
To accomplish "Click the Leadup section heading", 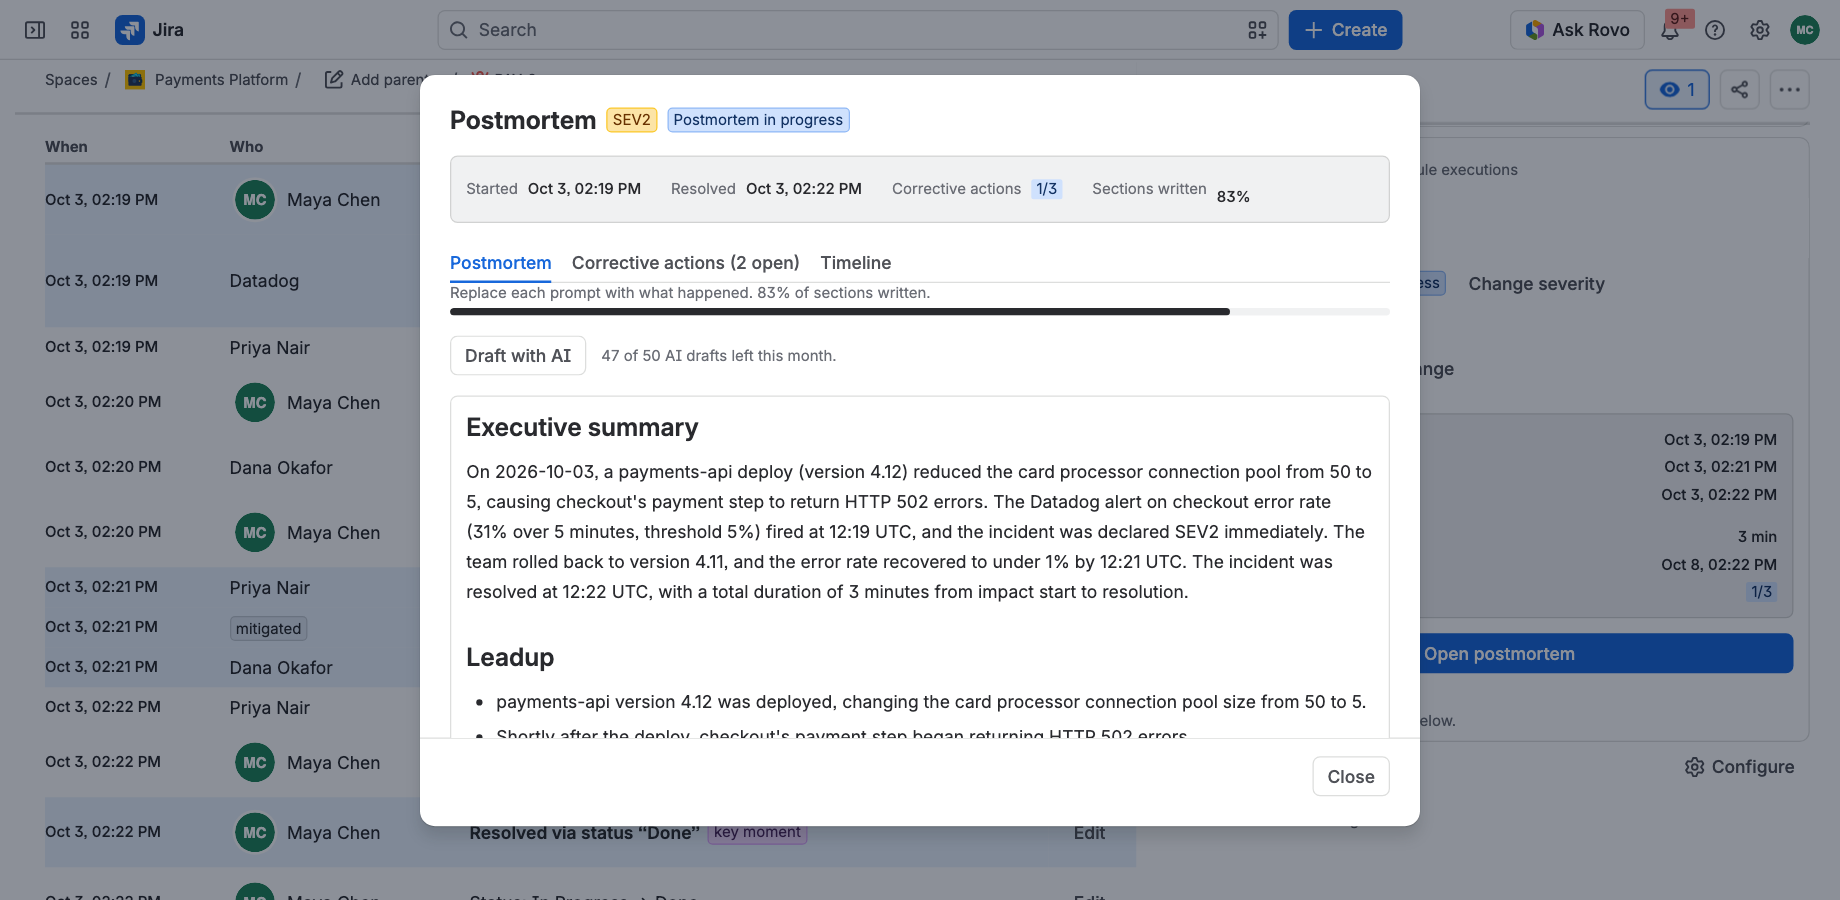I will coord(510,658).
